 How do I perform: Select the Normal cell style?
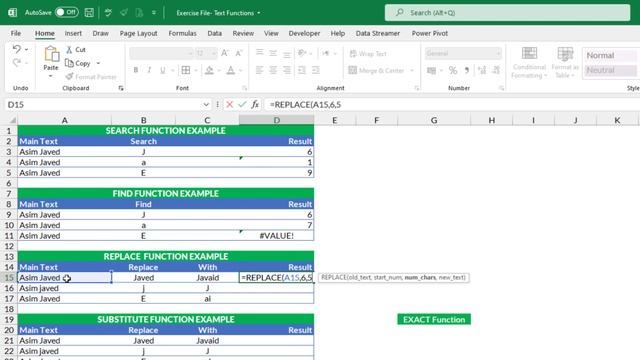click(611, 55)
